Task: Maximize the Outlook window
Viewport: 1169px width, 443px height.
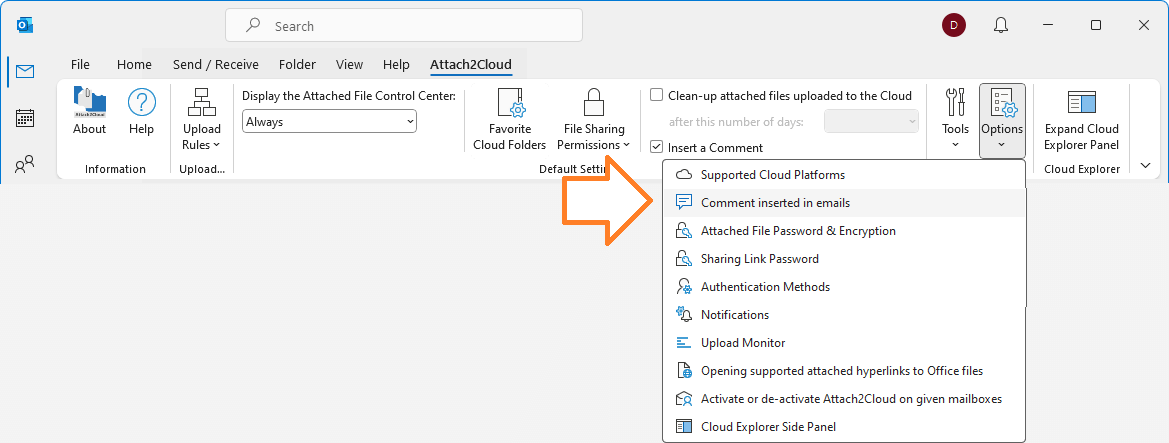Action: 1096,25
